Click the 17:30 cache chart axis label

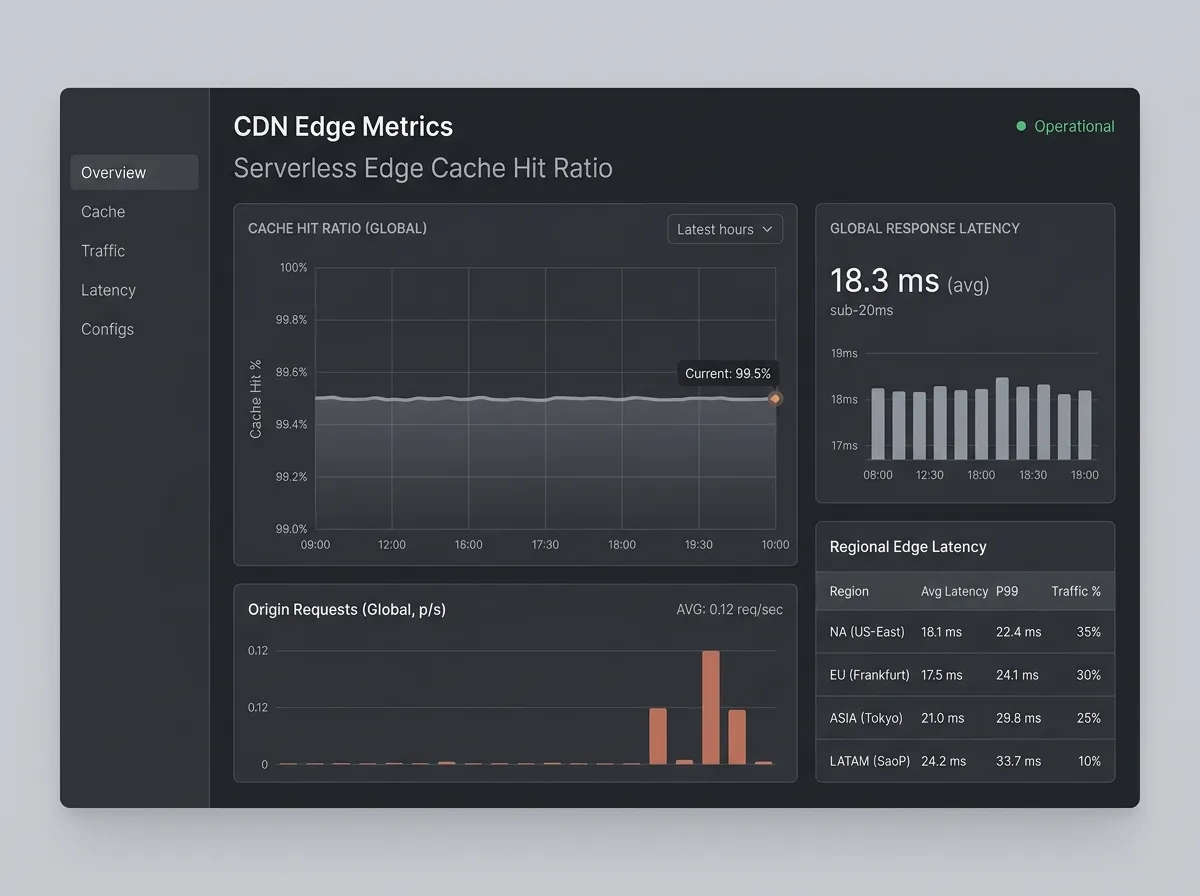545,545
